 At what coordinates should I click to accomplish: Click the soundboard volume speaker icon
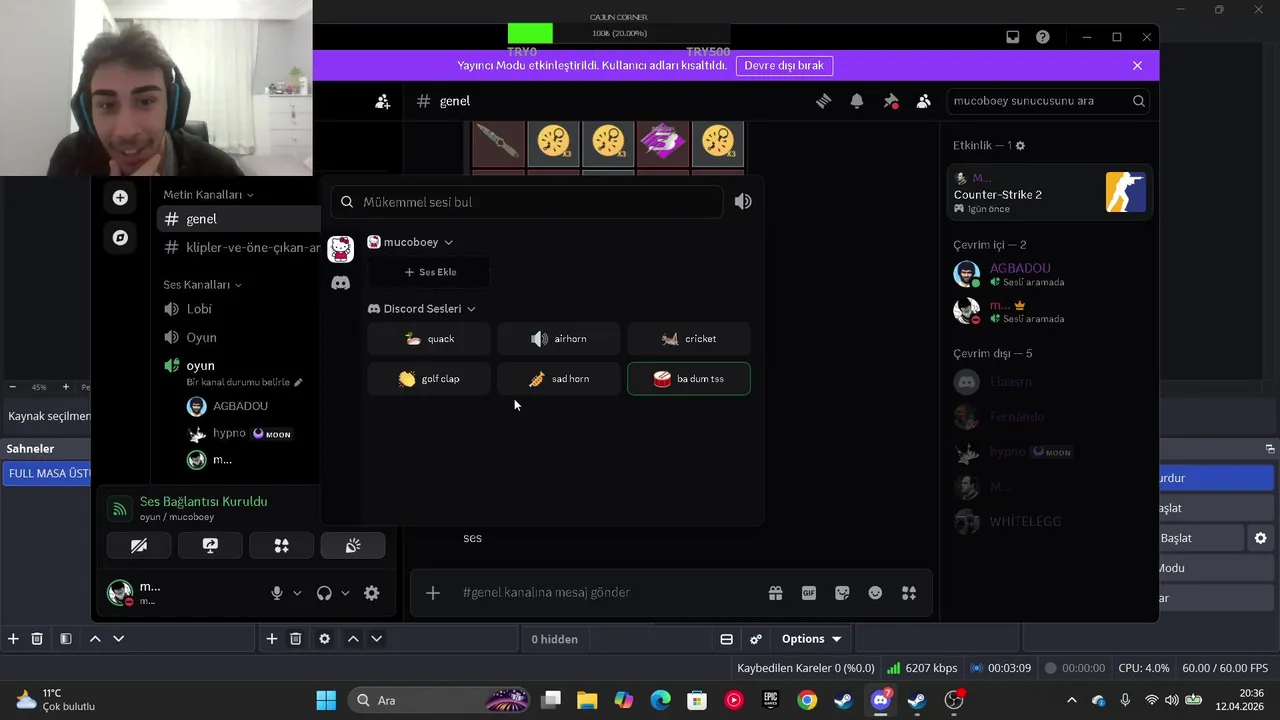tap(743, 202)
